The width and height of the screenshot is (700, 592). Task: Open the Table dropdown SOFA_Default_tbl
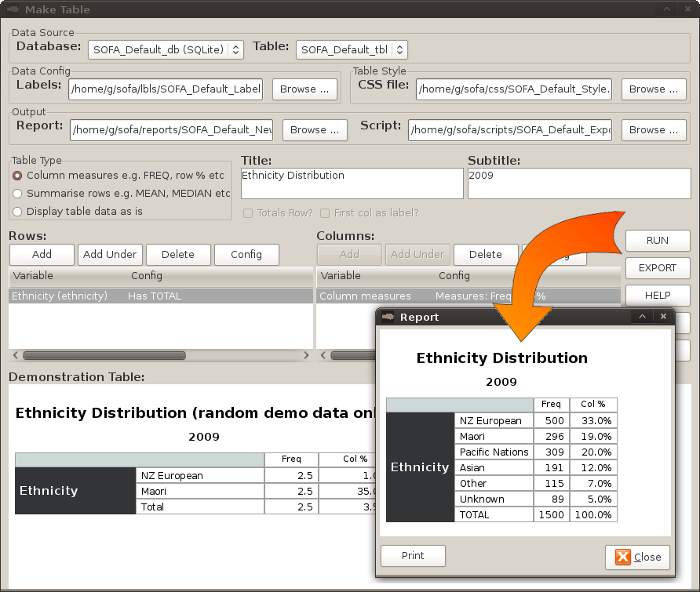coord(352,50)
